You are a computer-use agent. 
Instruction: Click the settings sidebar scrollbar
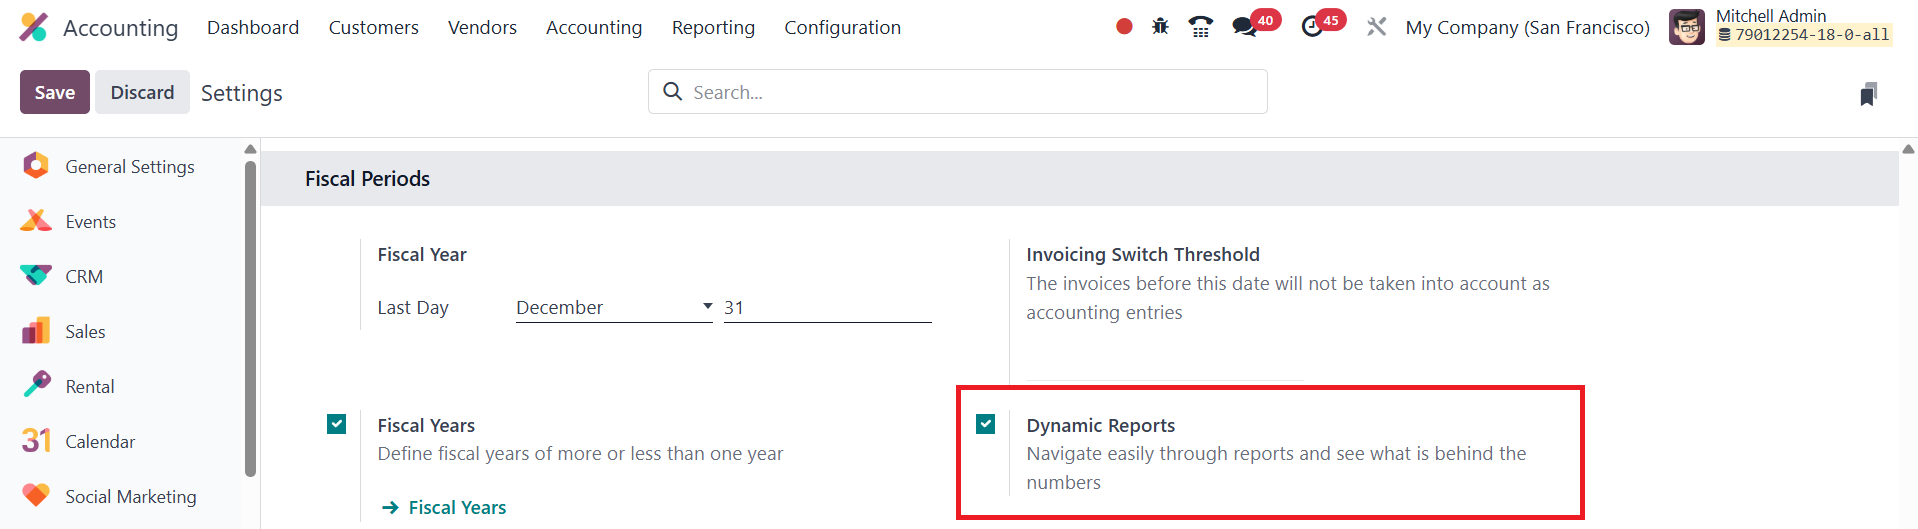pyautogui.click(x=250, y=320)
